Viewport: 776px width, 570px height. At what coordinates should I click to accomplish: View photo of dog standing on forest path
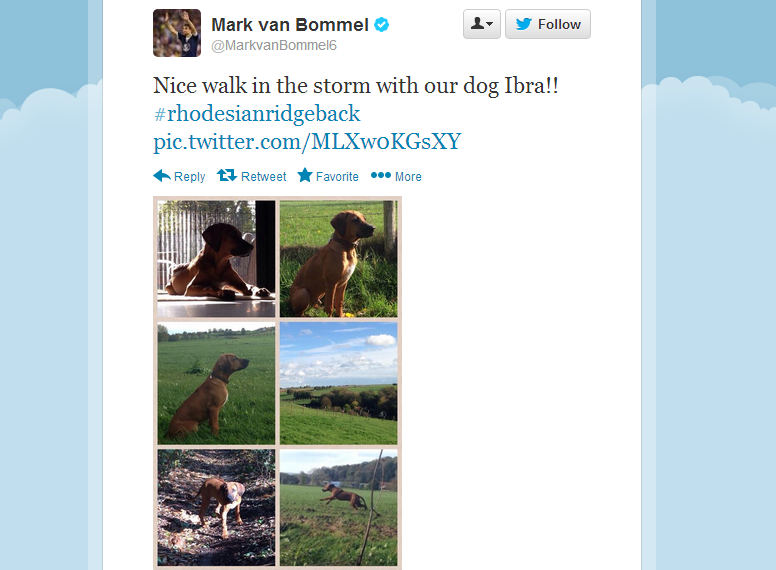pos(216,507)
